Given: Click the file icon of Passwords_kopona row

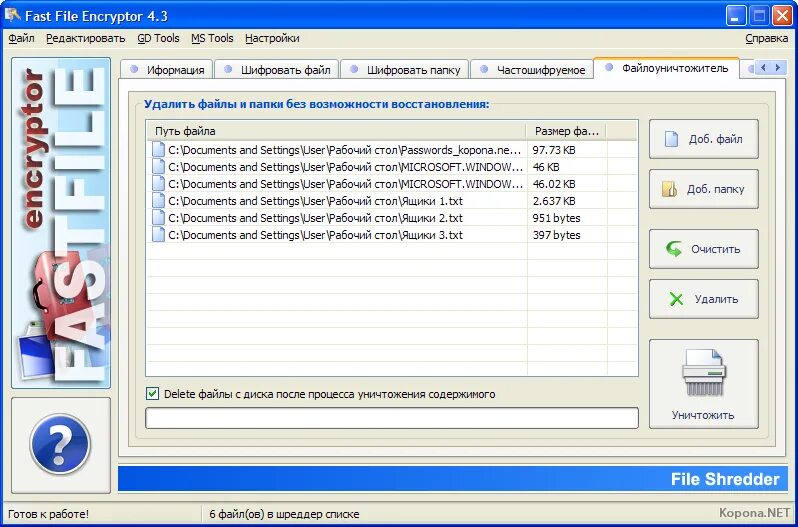Looking at the screenshot, I should pyautogui.click(x=159, y=150).
